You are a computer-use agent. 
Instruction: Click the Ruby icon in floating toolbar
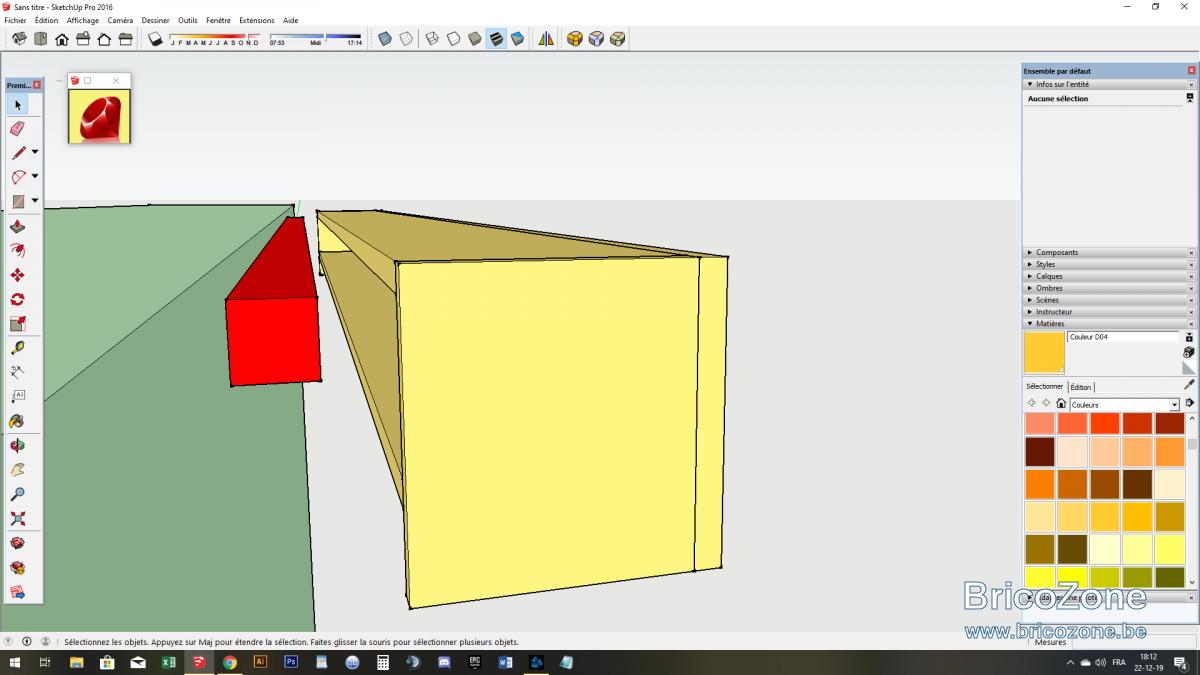(x=99, y=116)
